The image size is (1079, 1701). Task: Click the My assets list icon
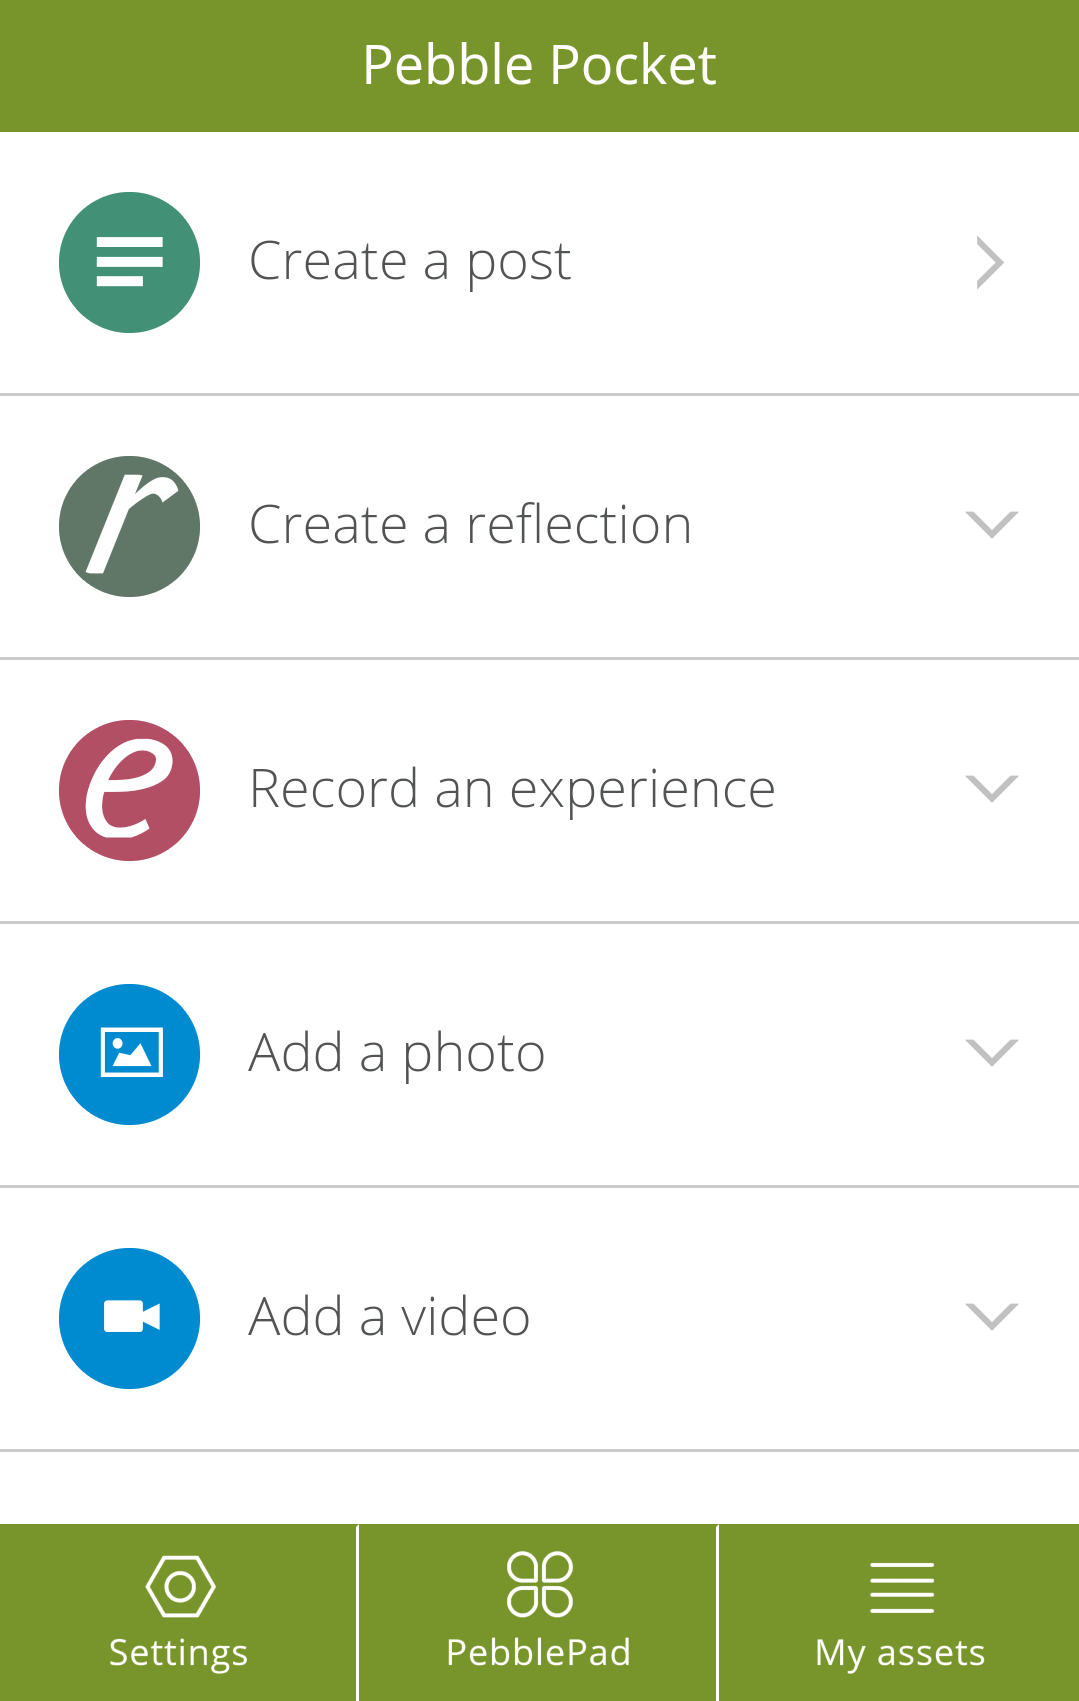click(x=901, y=1587)
